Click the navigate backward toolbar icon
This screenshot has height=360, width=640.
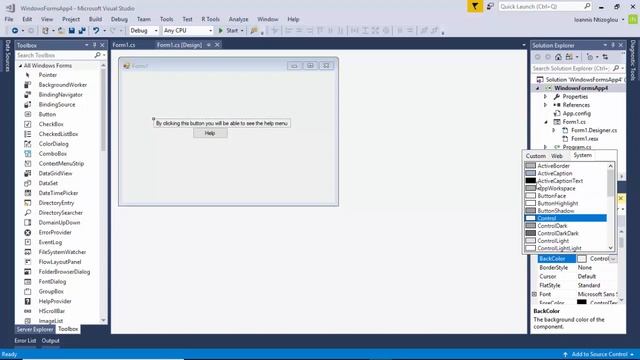pos(15,31)
